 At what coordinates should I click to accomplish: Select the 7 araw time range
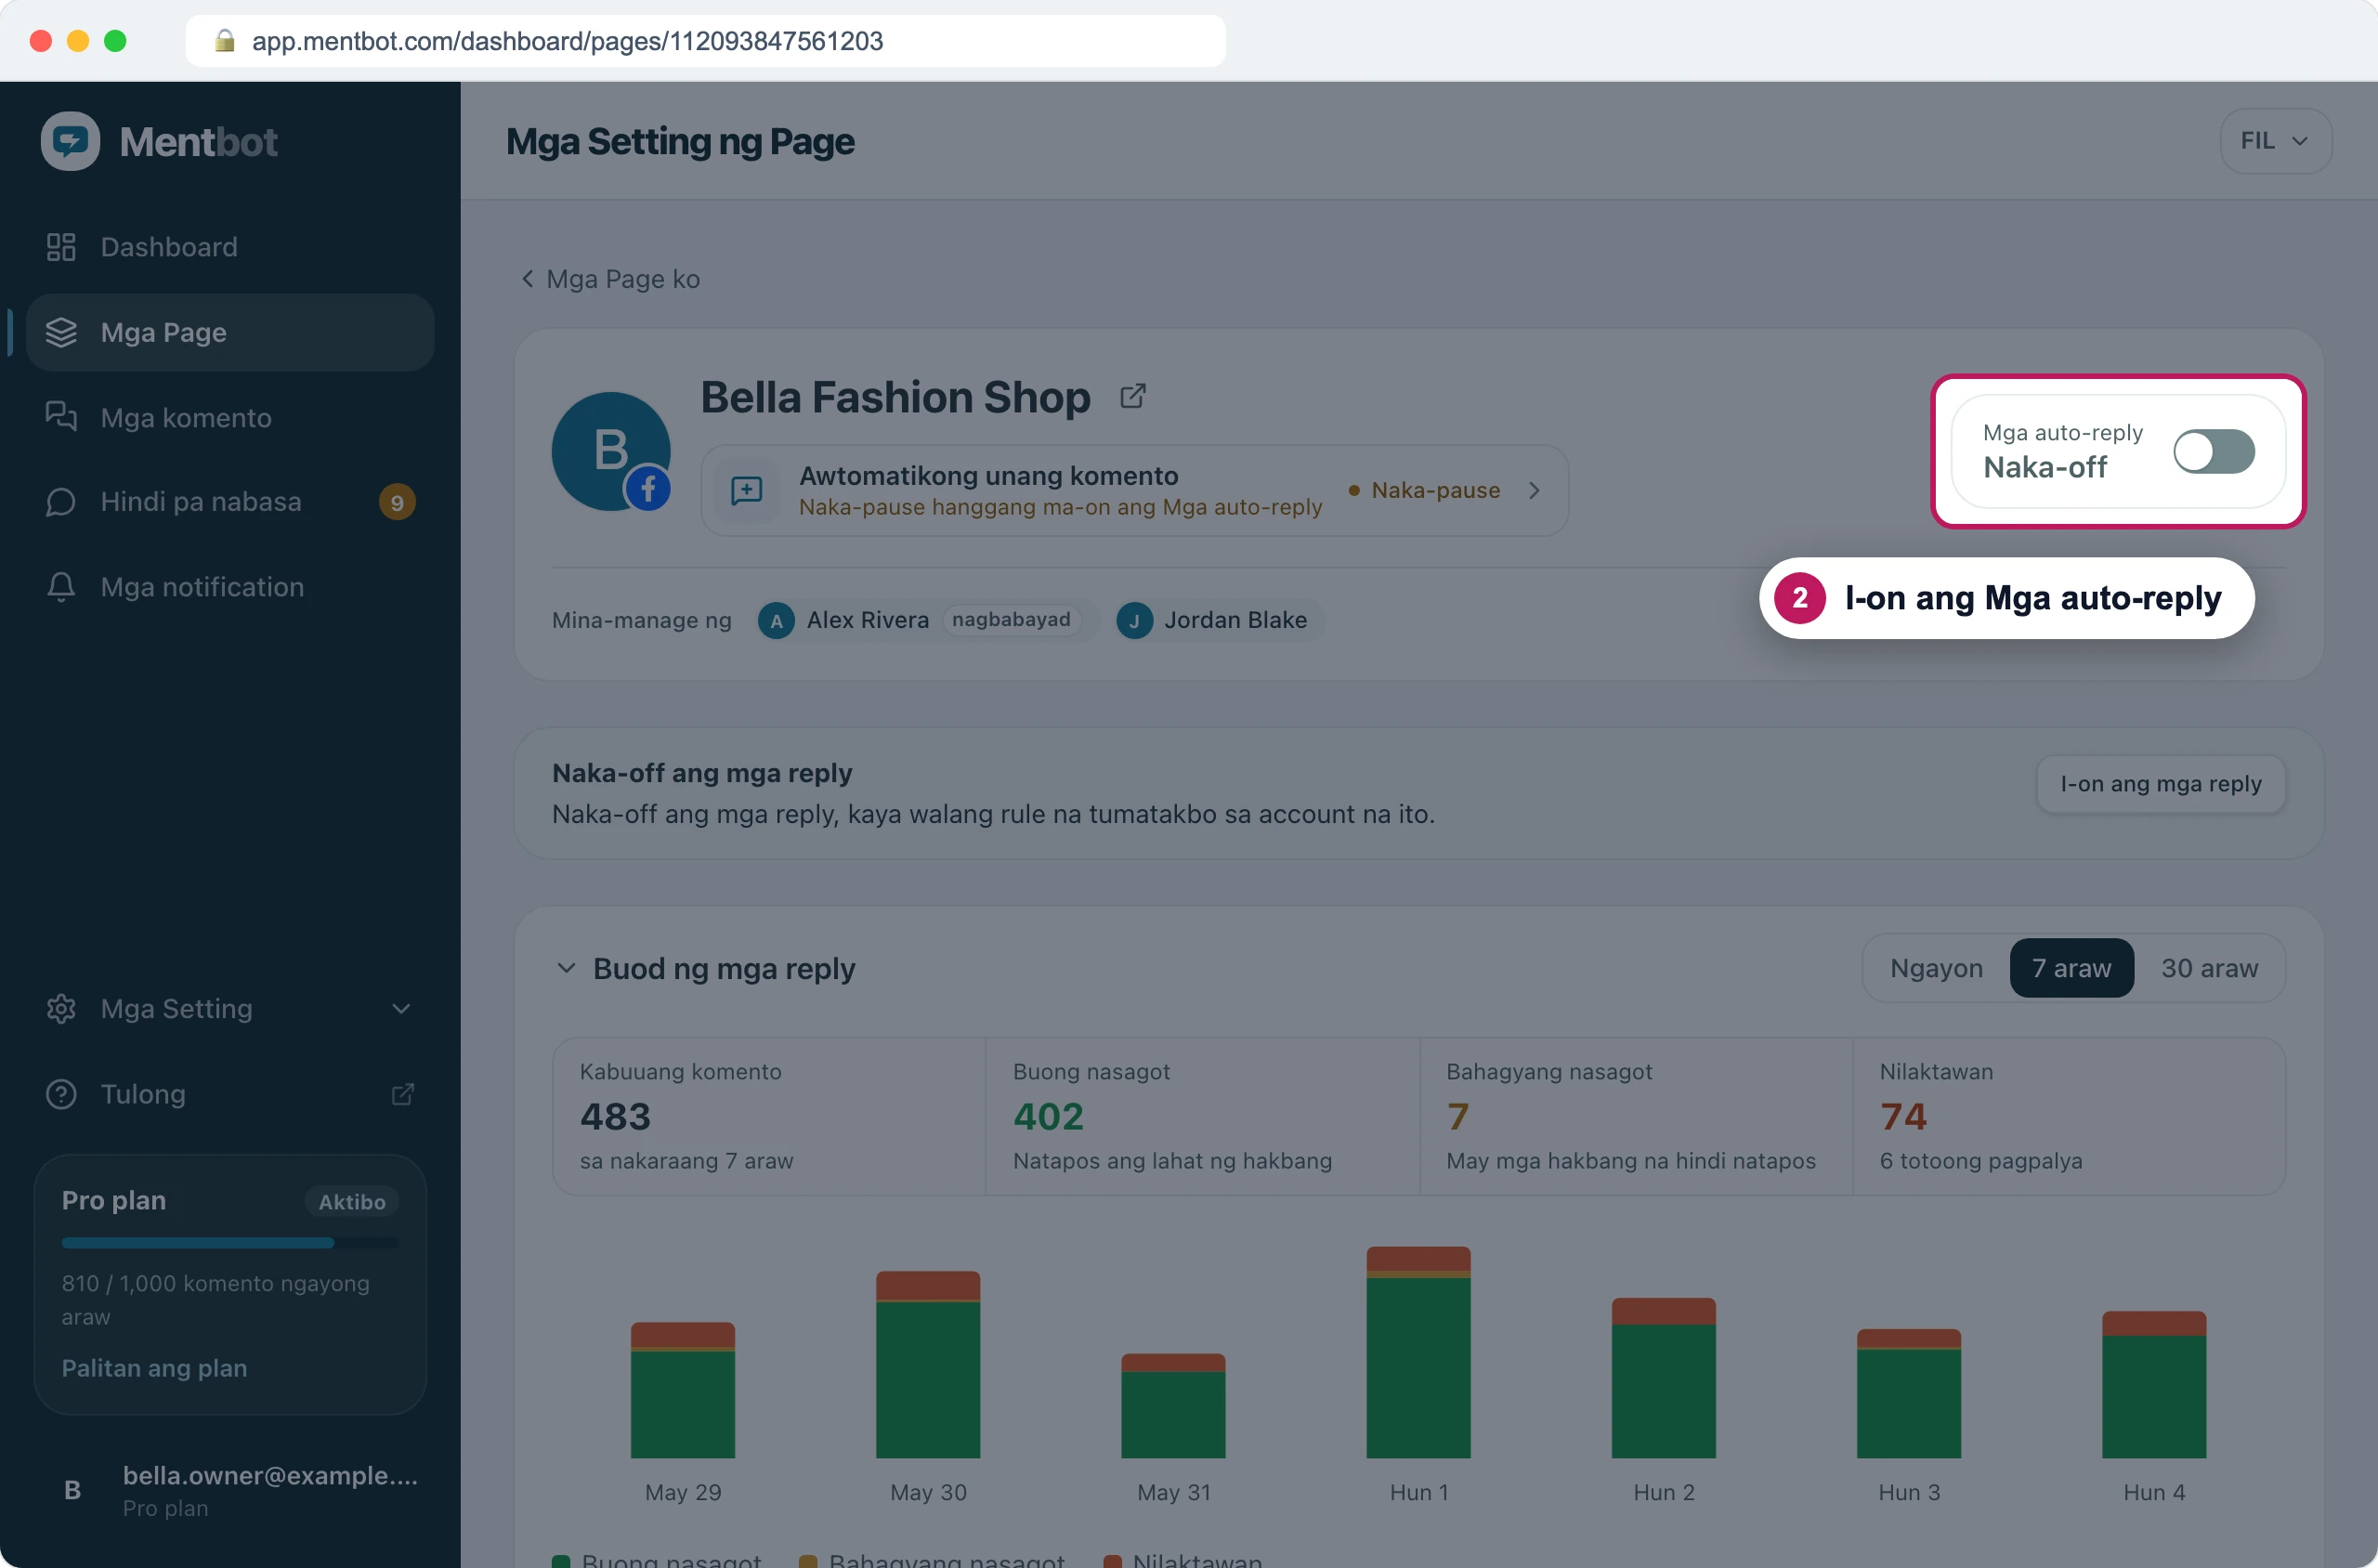(2071, 968)
